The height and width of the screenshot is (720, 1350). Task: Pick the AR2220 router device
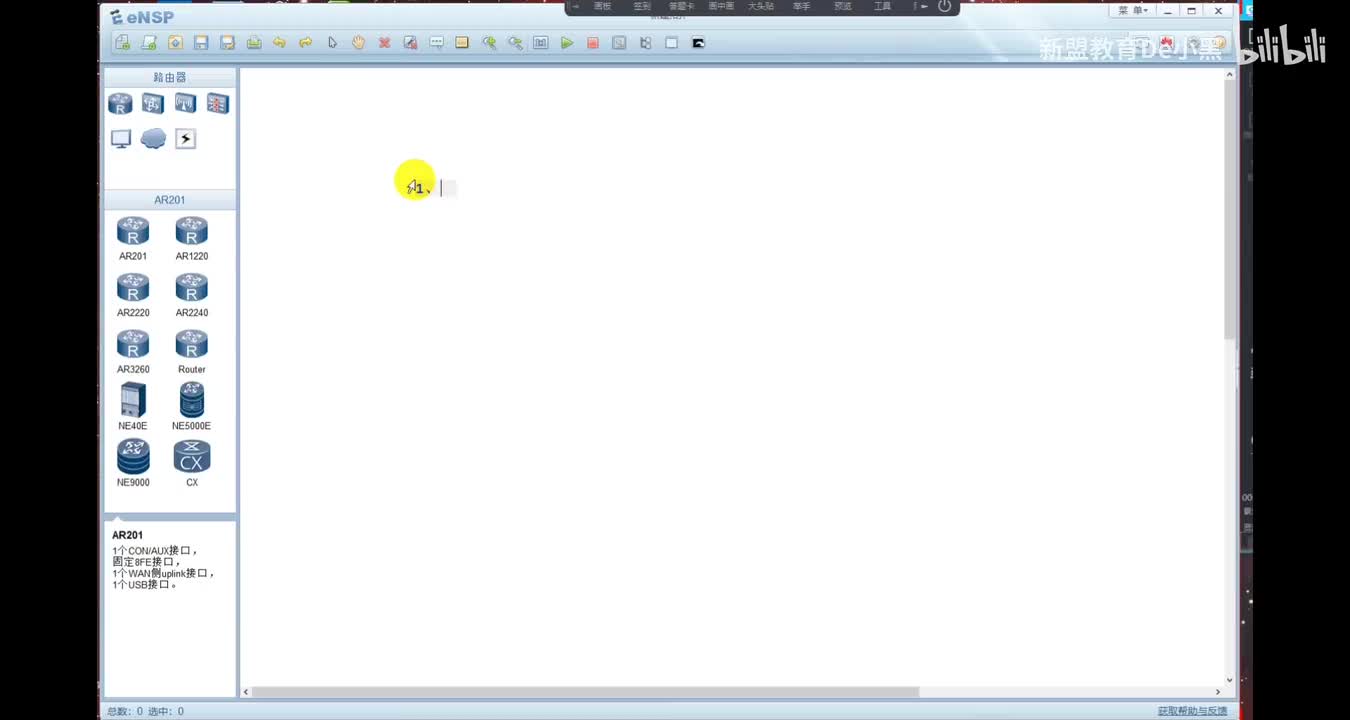[x=133, y=295]
